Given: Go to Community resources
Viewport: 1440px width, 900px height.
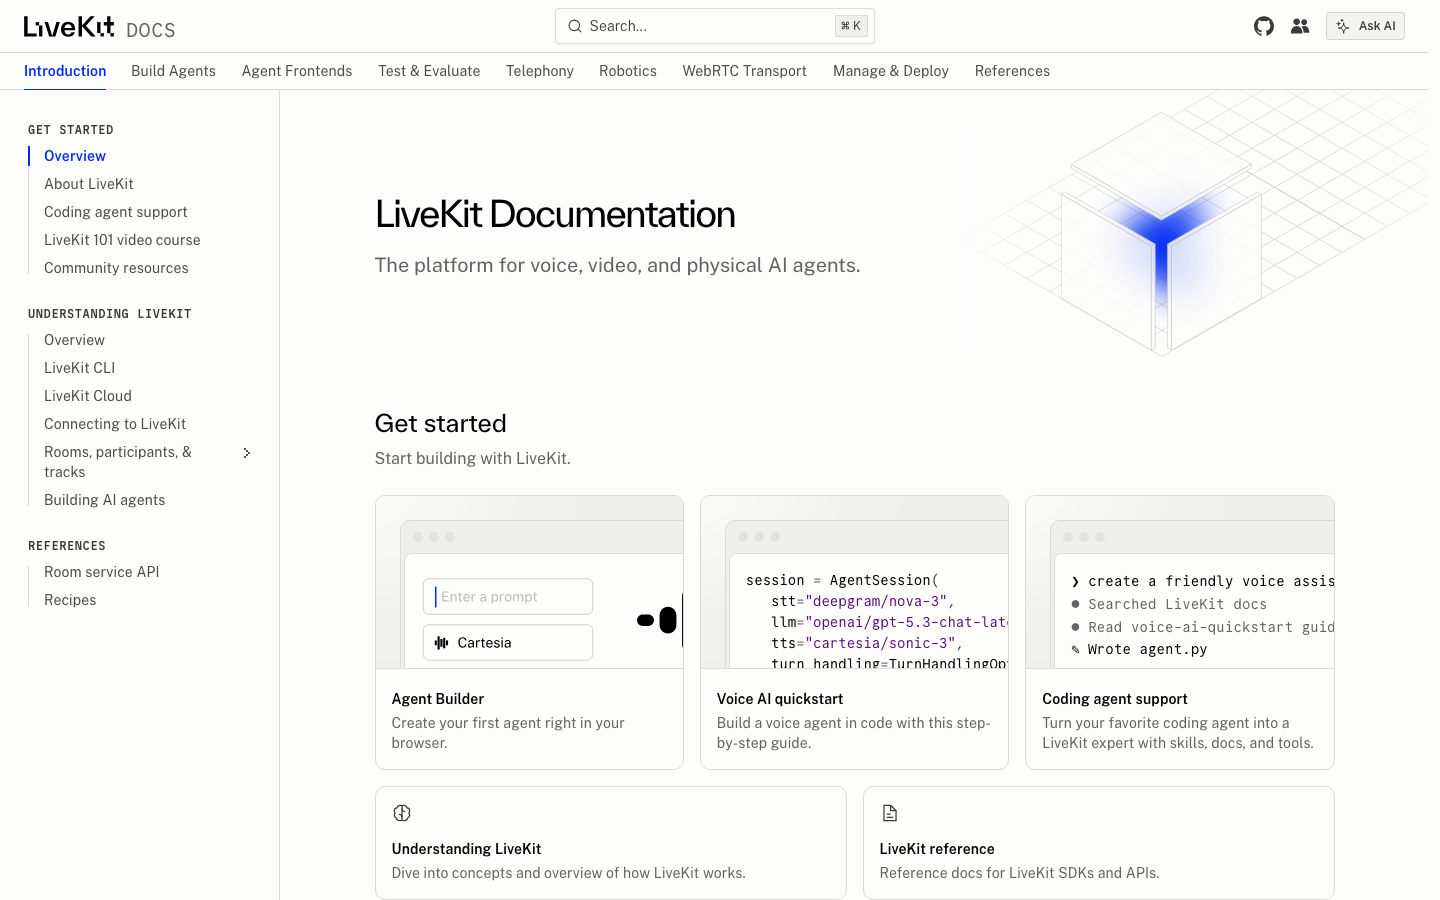Looking at the screenshot, I should pos(116,268).
